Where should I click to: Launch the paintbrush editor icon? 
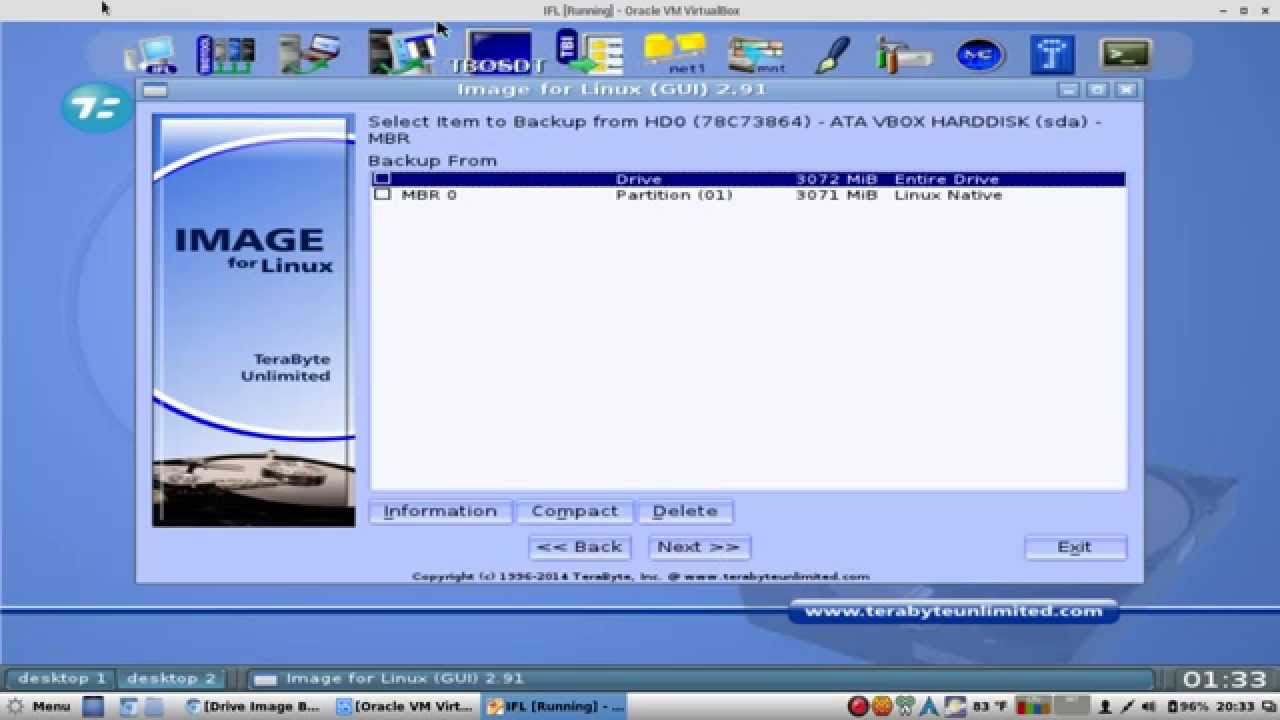click(831, 55)
